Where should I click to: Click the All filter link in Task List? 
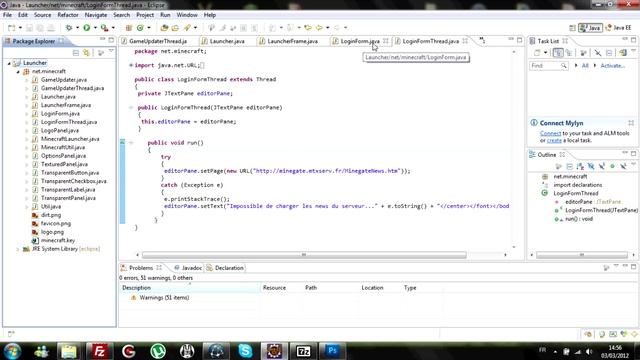(585, 66)
